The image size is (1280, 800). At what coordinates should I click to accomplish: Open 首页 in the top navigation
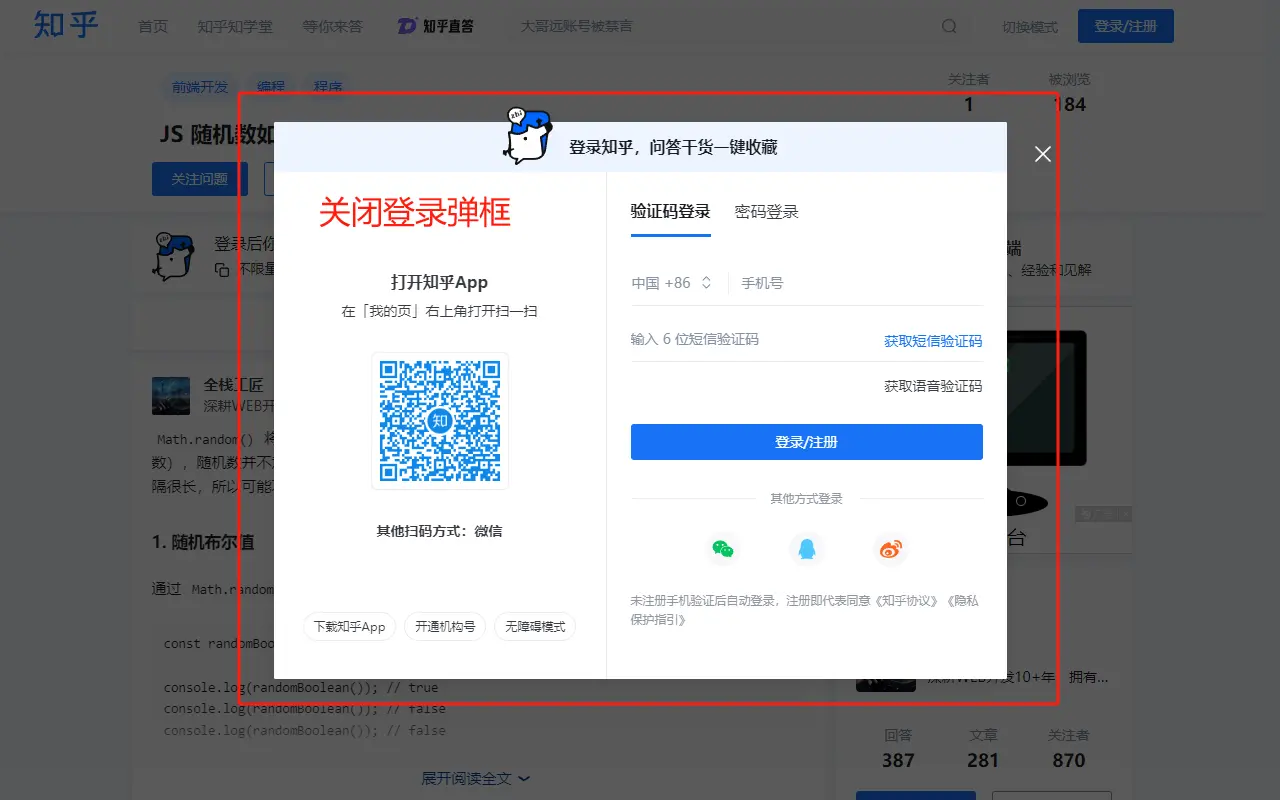pyautogui.click(x=153, y=26)
